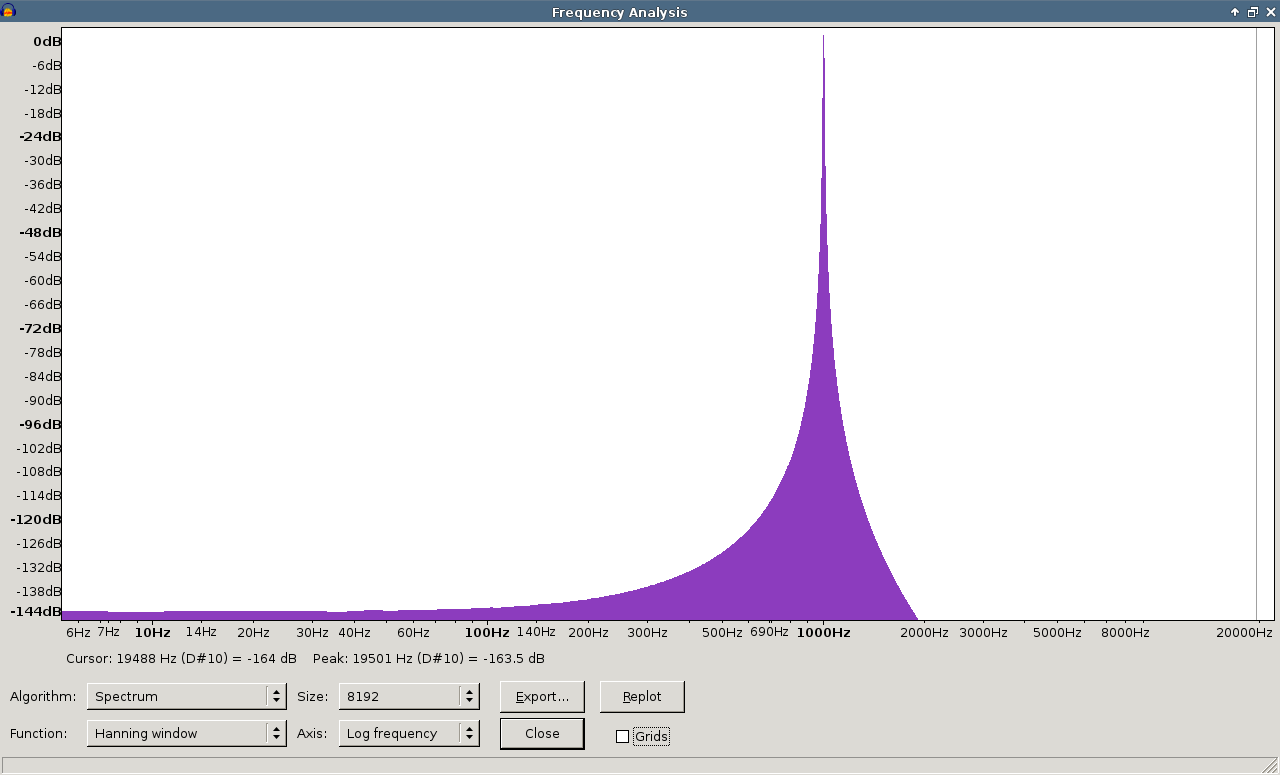The image size is (1280, 775).
Task: Click the restore window icon
Action: click(1252, 12)
